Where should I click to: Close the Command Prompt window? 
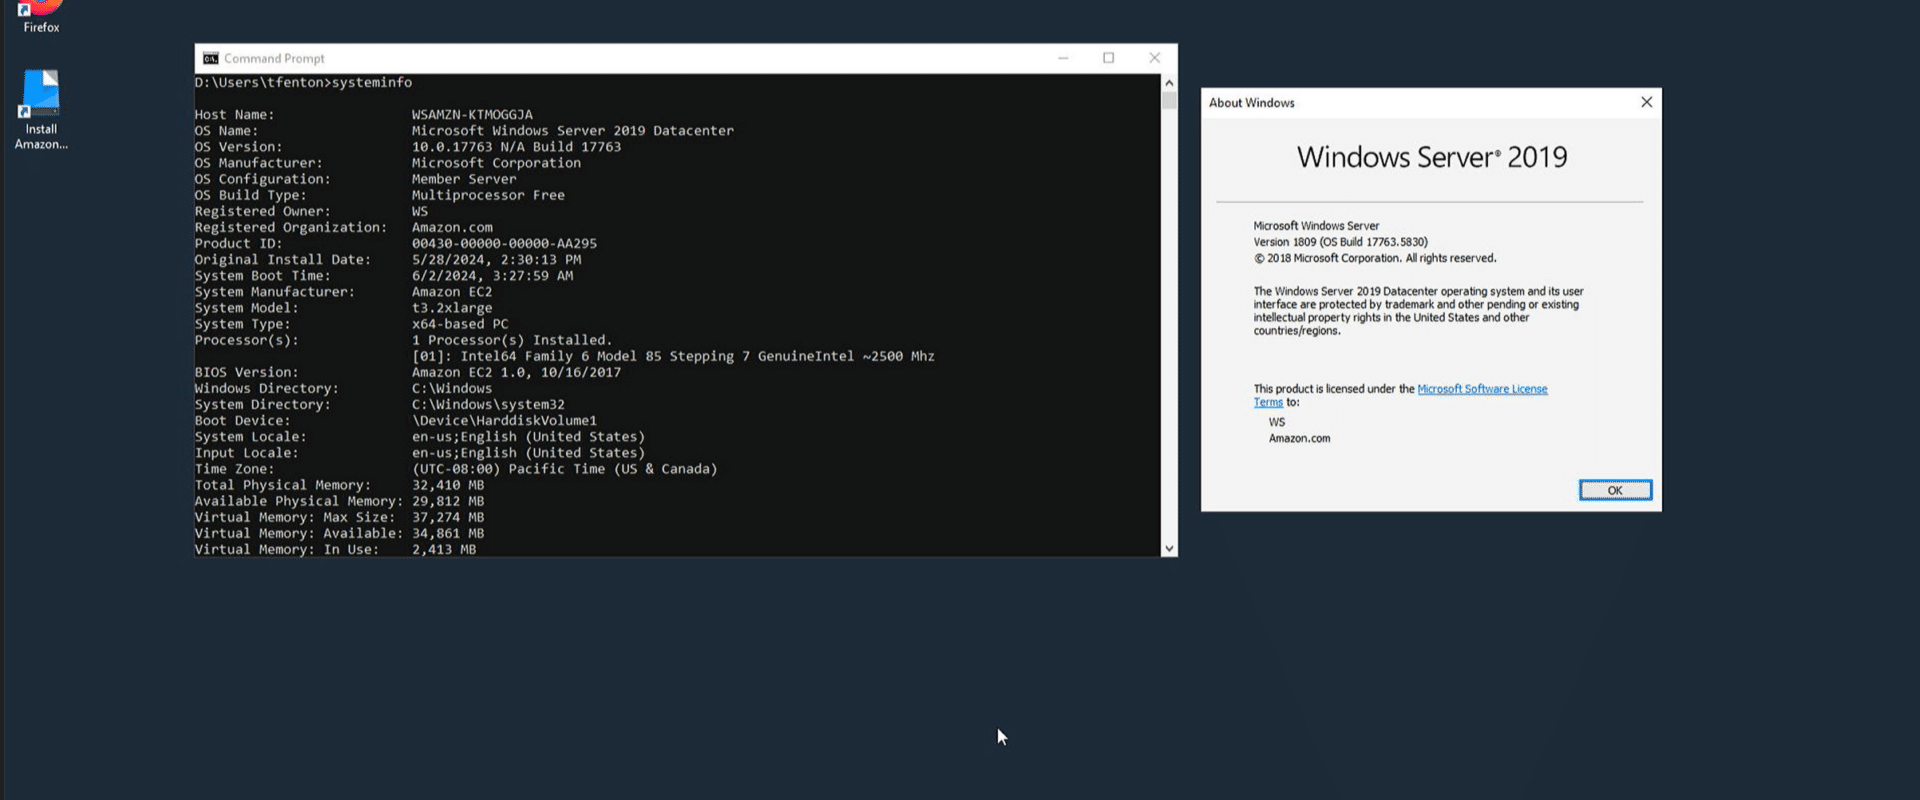pyautogui.click(x=1154, y=58)
